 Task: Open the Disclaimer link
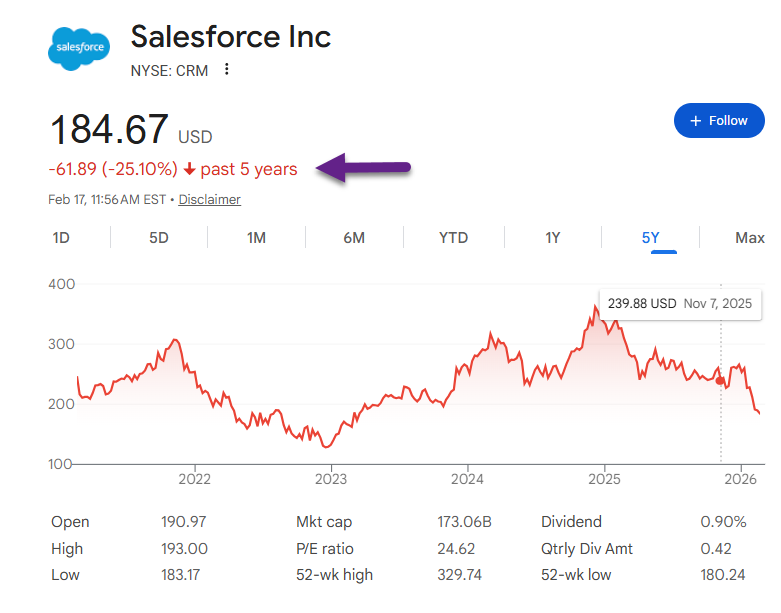pyautogui.click(x=209, y=199)
